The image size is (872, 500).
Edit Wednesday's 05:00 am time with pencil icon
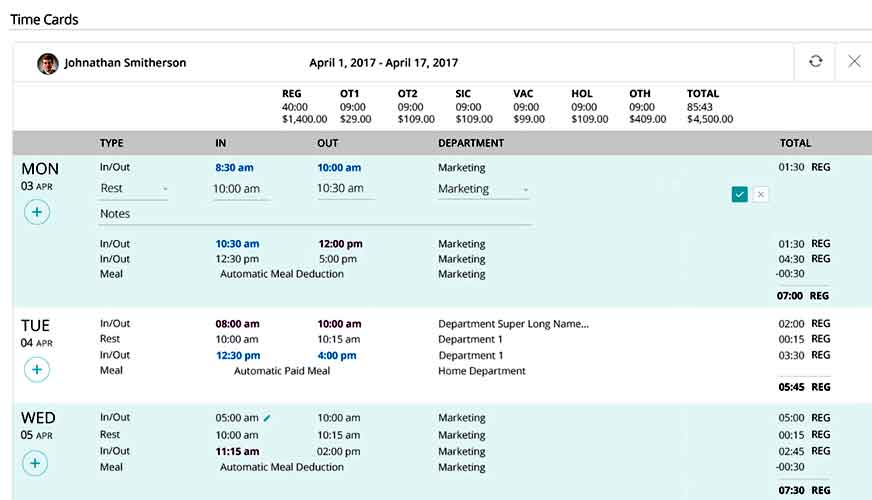[267, 418]
